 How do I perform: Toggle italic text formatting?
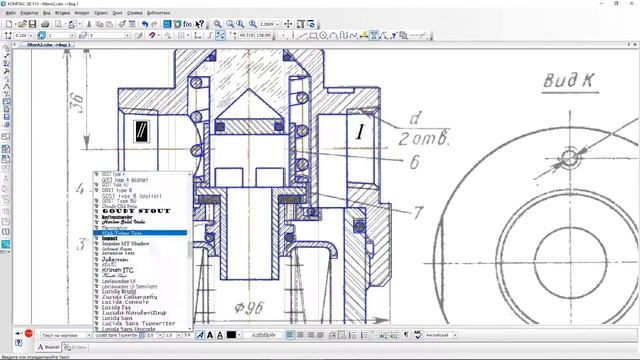[x=200, y=335]
